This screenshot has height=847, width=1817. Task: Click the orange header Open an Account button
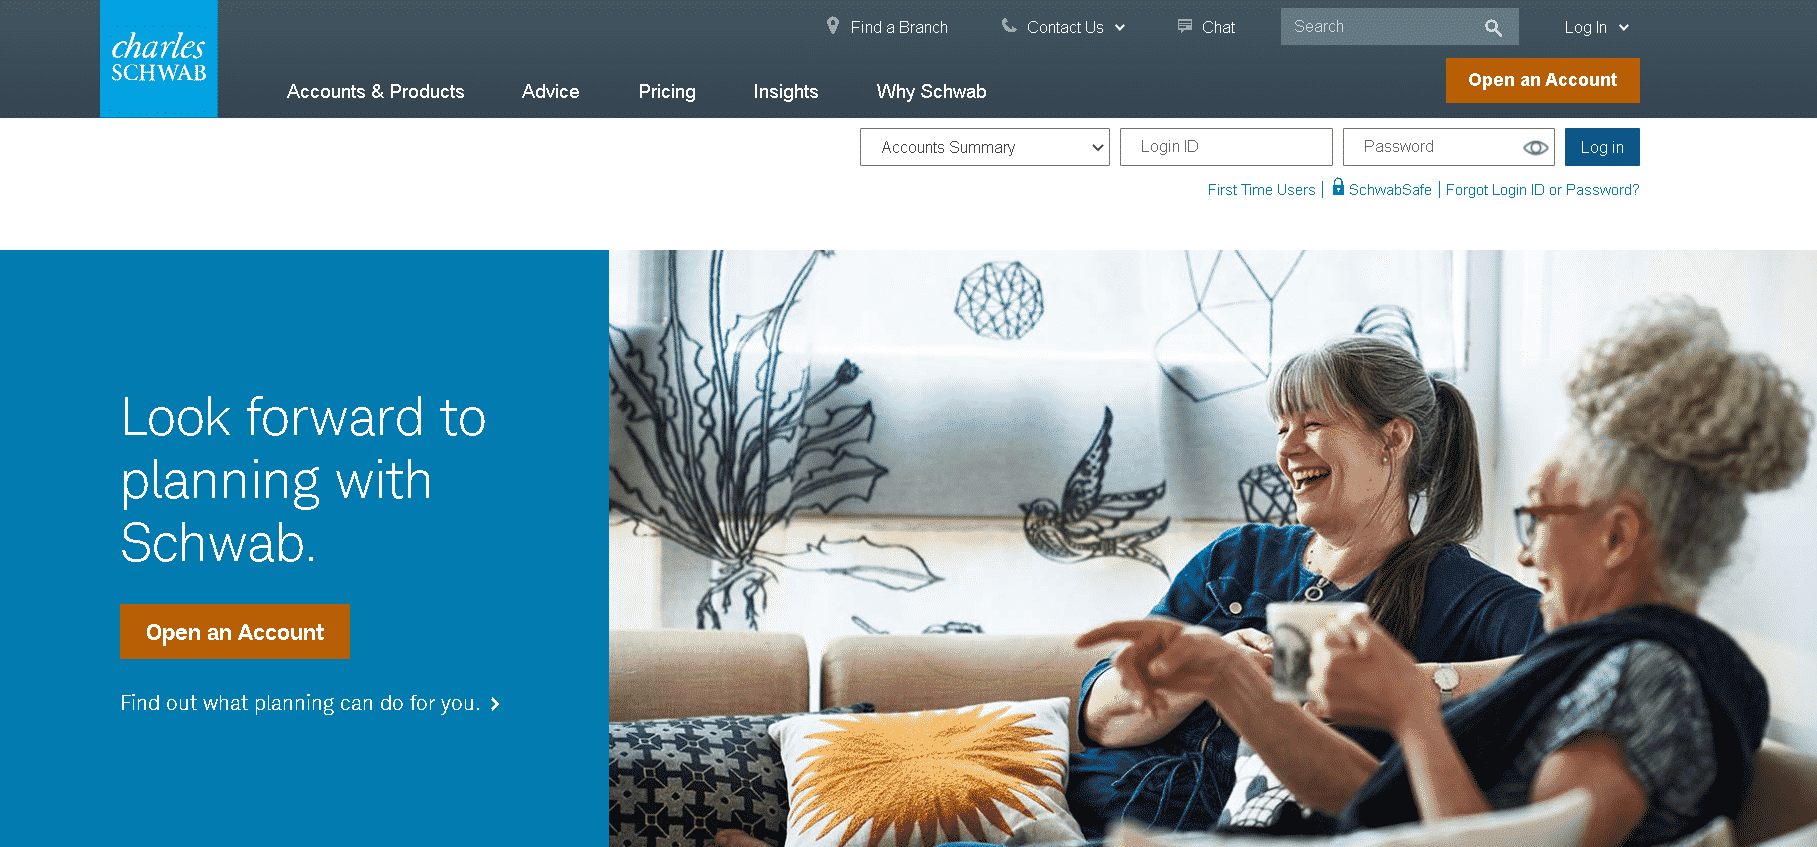click(1542, 80)
